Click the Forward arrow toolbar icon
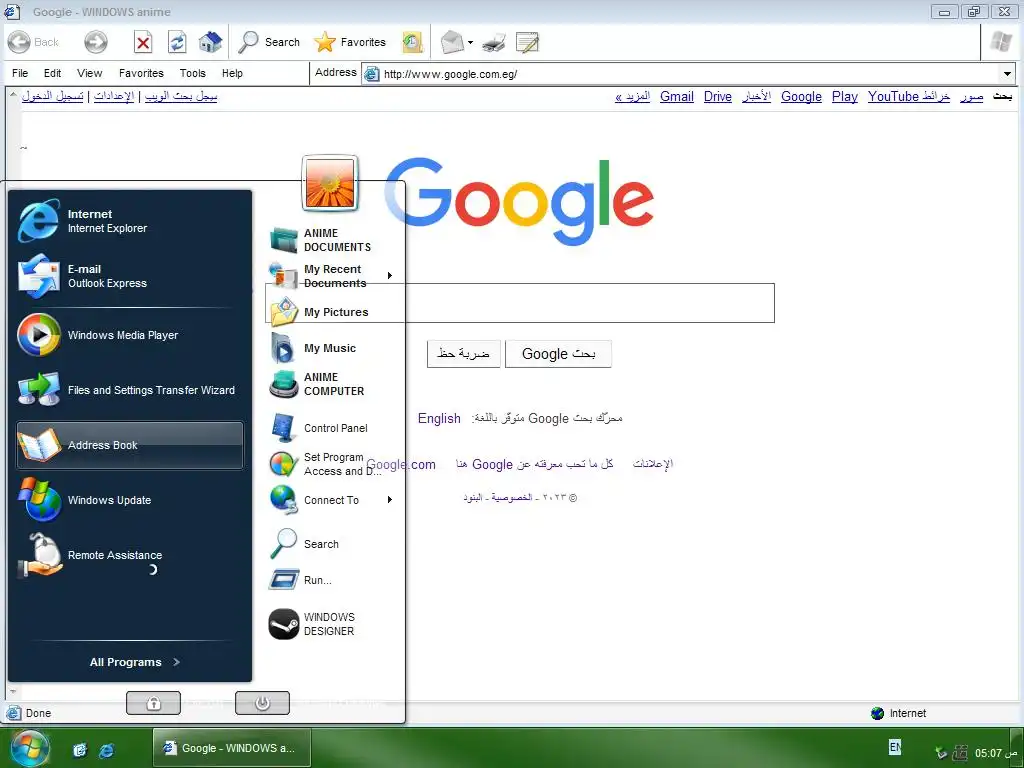 click(x=95, y=42)
